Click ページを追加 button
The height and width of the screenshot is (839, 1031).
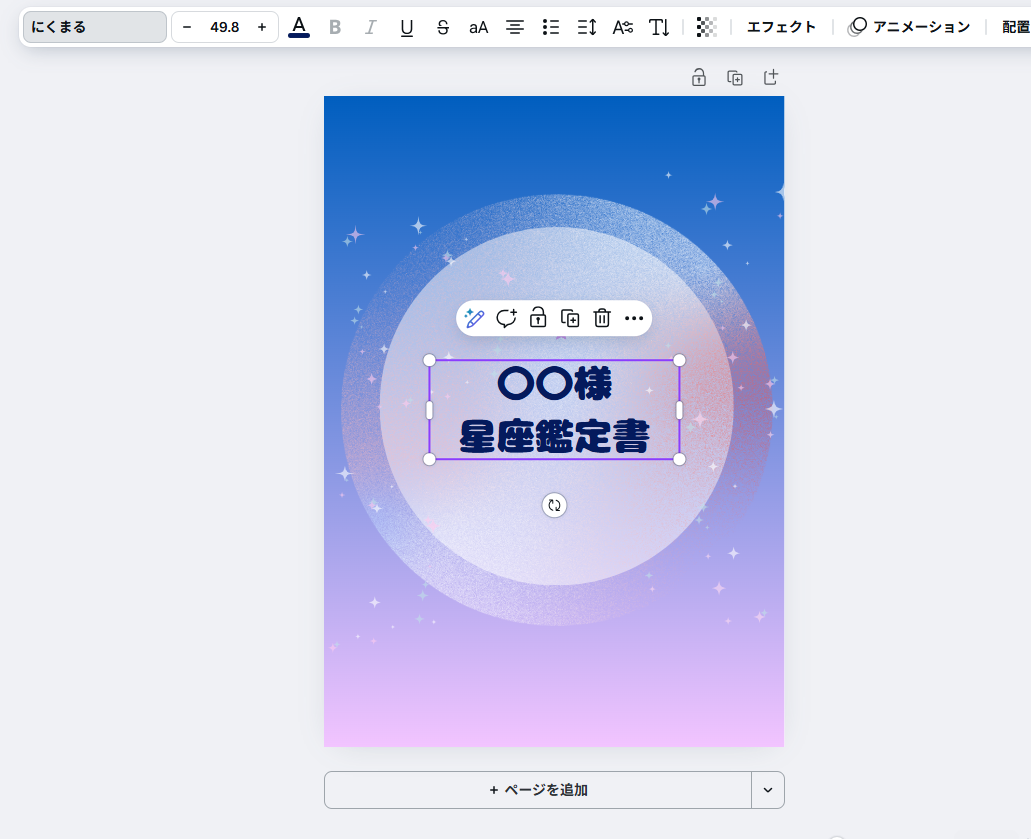pyautogui.click(x=538, y=790)
